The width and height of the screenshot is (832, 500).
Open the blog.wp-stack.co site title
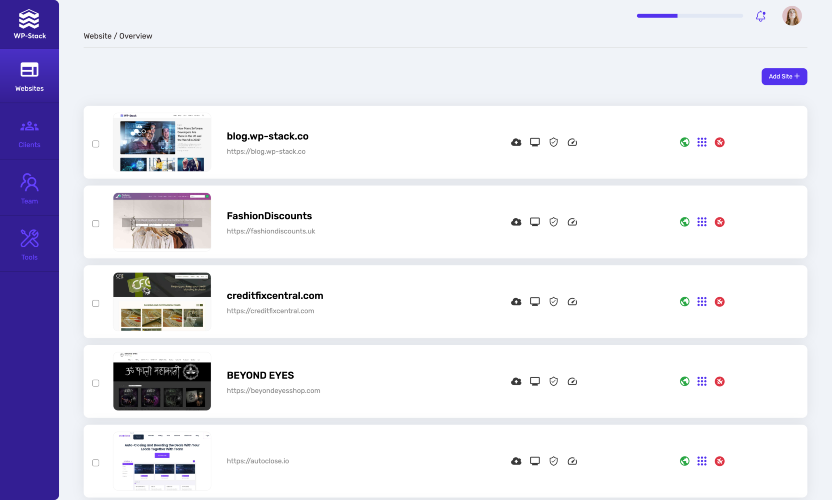[267, 136]
